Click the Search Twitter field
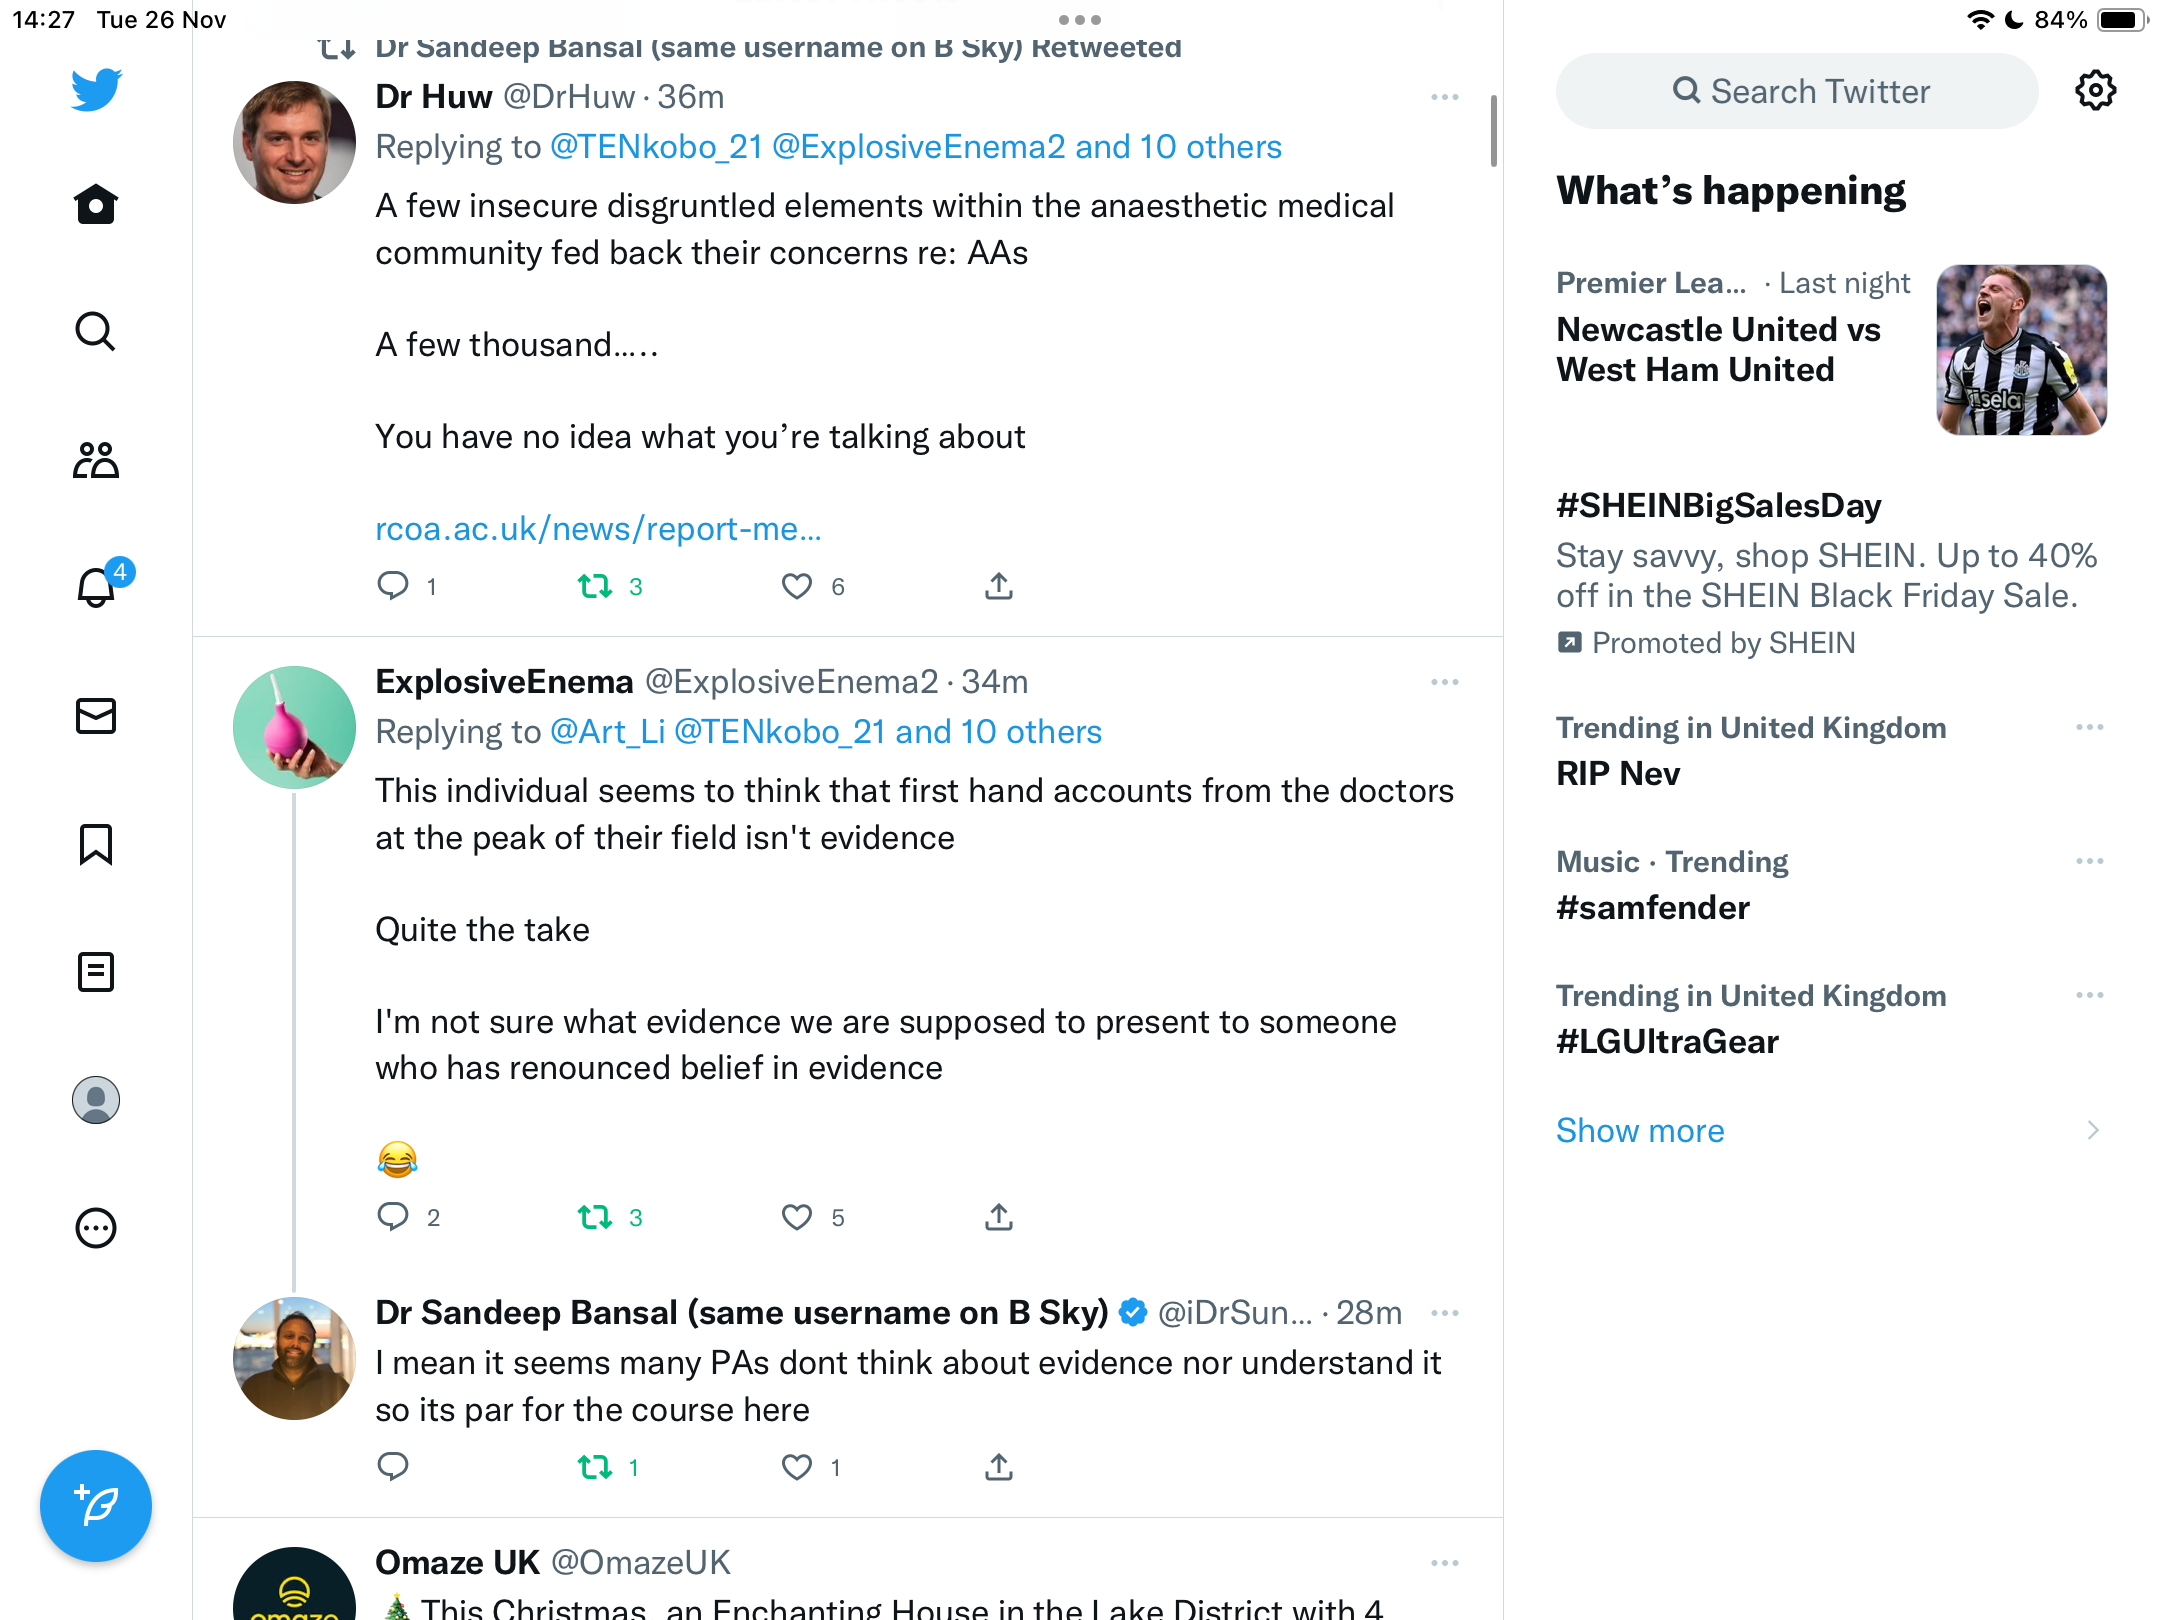 pos(1797,91)
